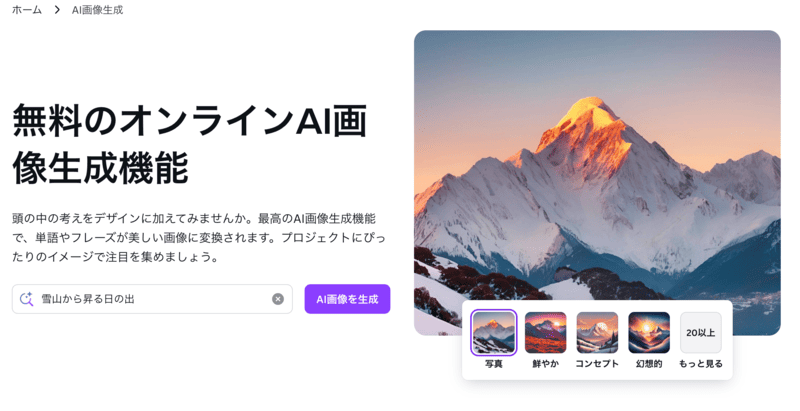800x411 pixels.
Task: Open the AI画像生成 breadcrumb item
Action: pos(97,10)
